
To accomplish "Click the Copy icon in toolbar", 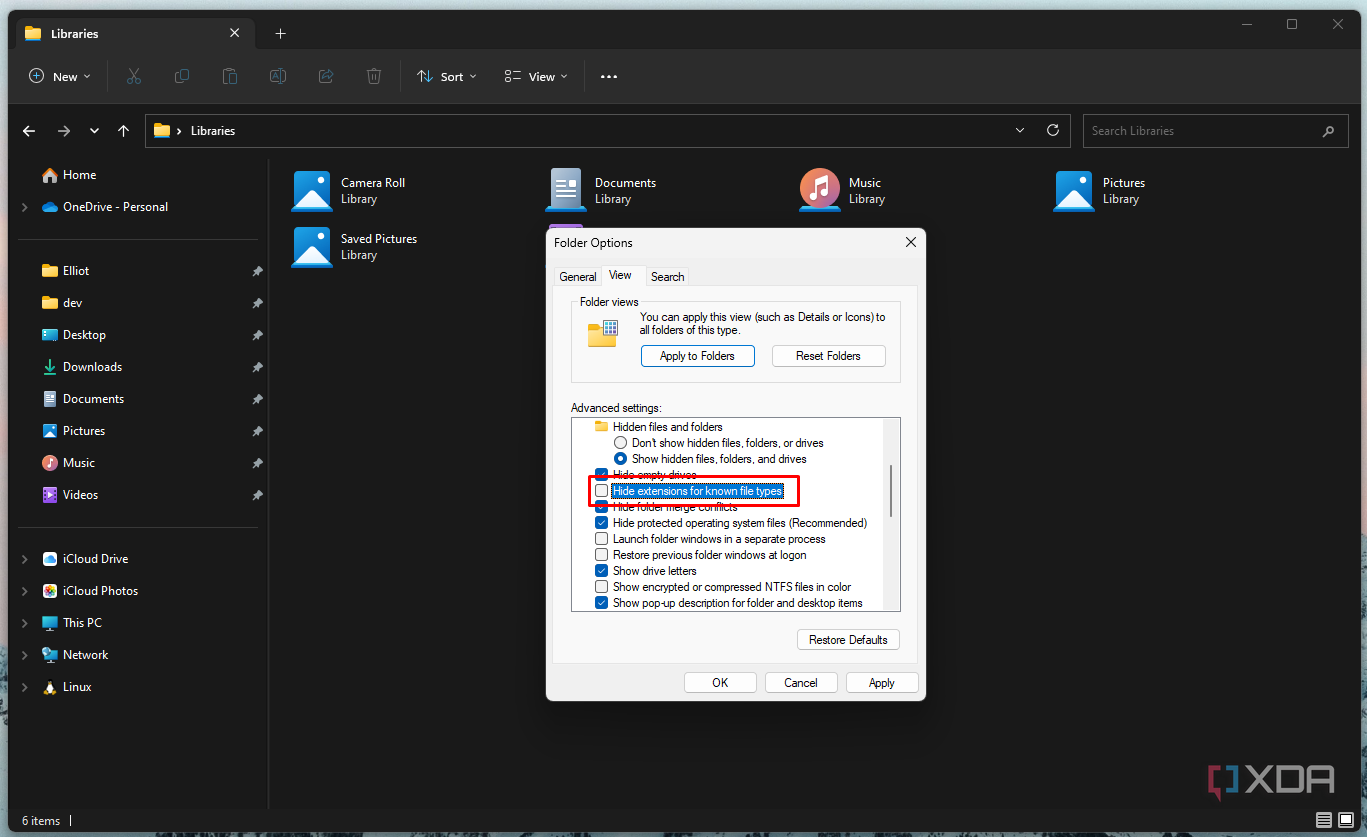I will [182, 76].
